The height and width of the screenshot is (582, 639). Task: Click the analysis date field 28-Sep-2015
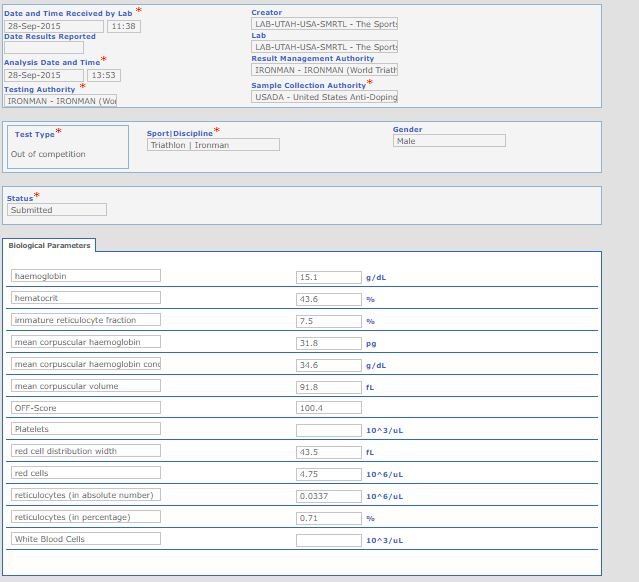[x=44, y=75]
